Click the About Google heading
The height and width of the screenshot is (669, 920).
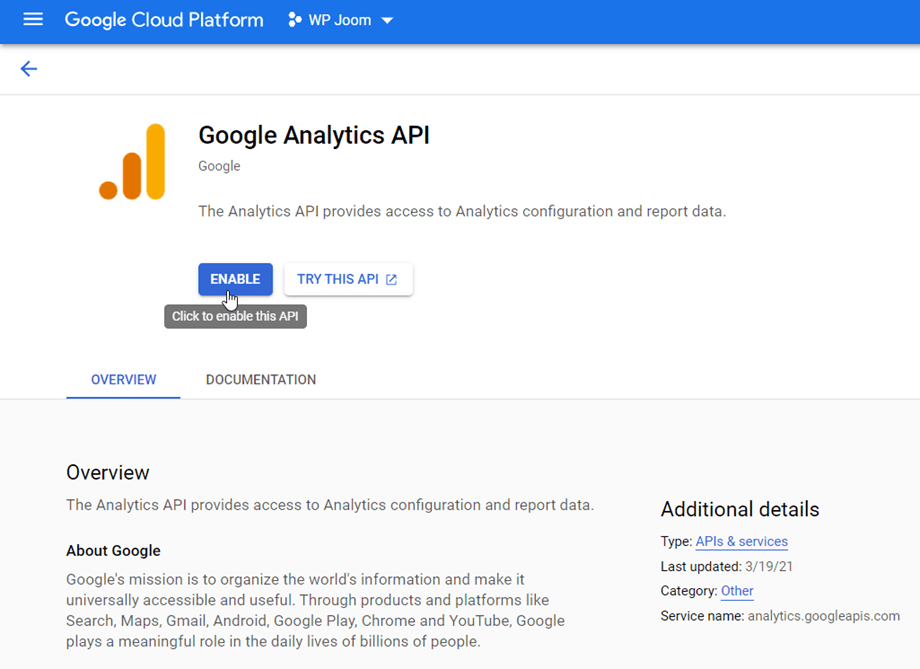click(113, 550)
